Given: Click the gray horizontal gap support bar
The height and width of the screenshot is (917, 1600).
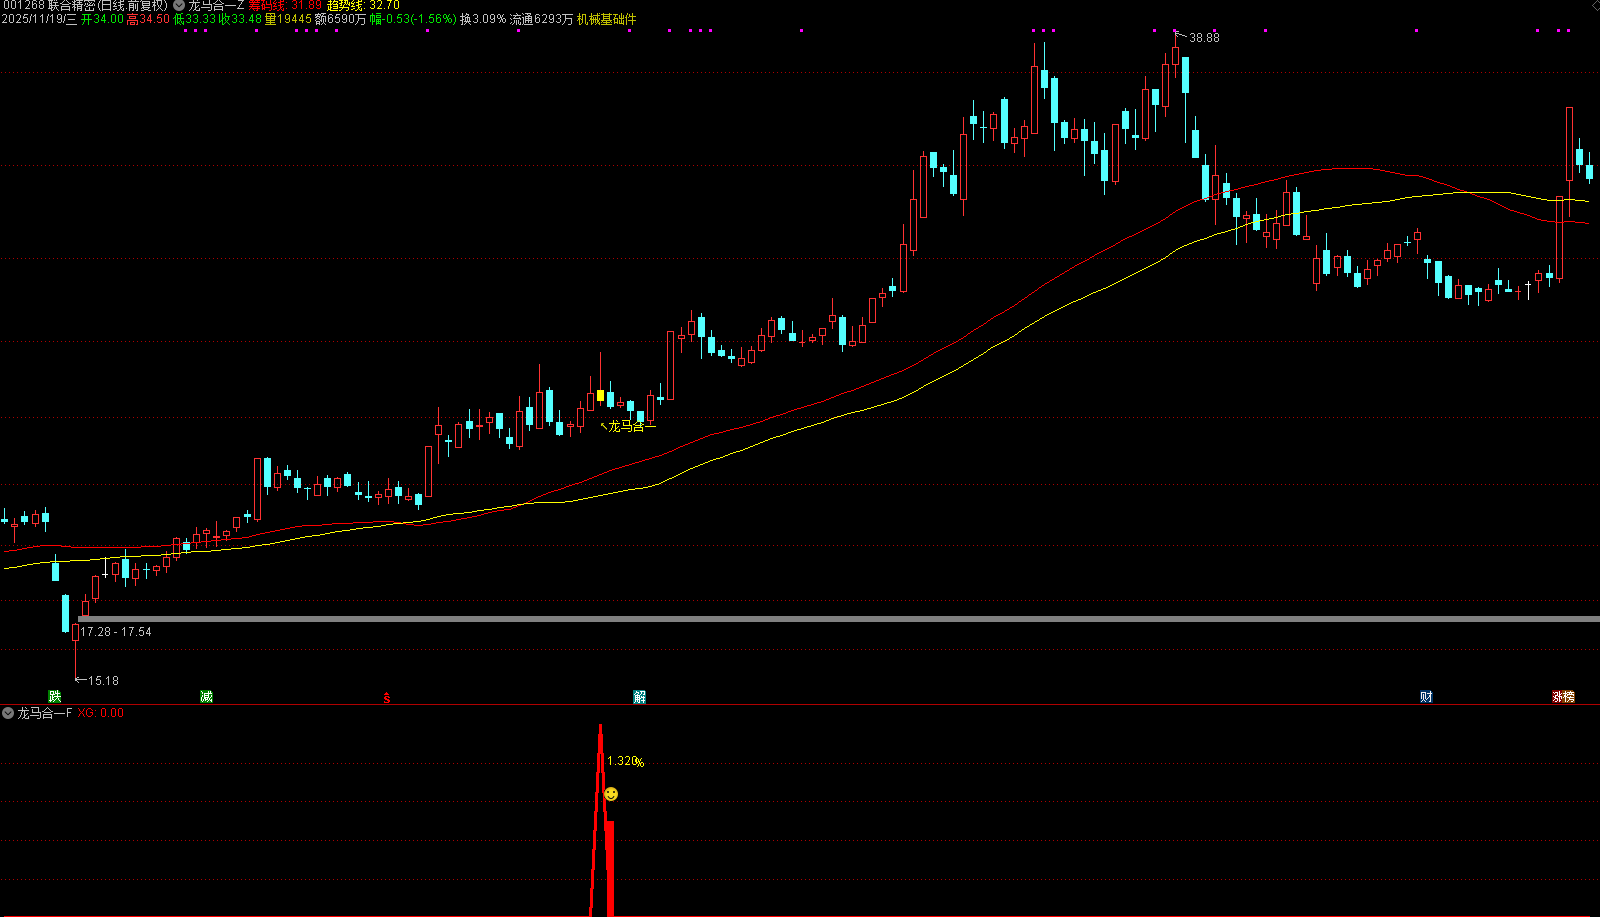Looking at the screenshot, I should [x=838, y=619].
